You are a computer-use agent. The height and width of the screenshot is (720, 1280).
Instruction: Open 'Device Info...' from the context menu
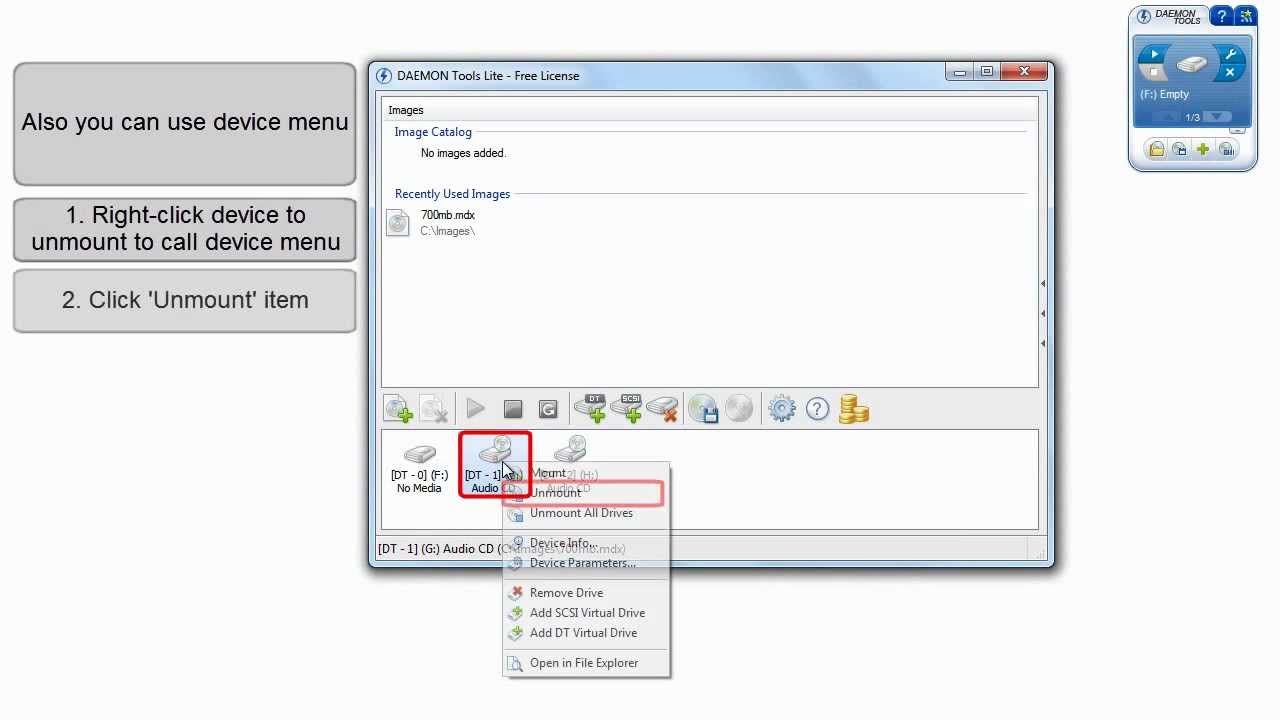[x=586, y=543]
